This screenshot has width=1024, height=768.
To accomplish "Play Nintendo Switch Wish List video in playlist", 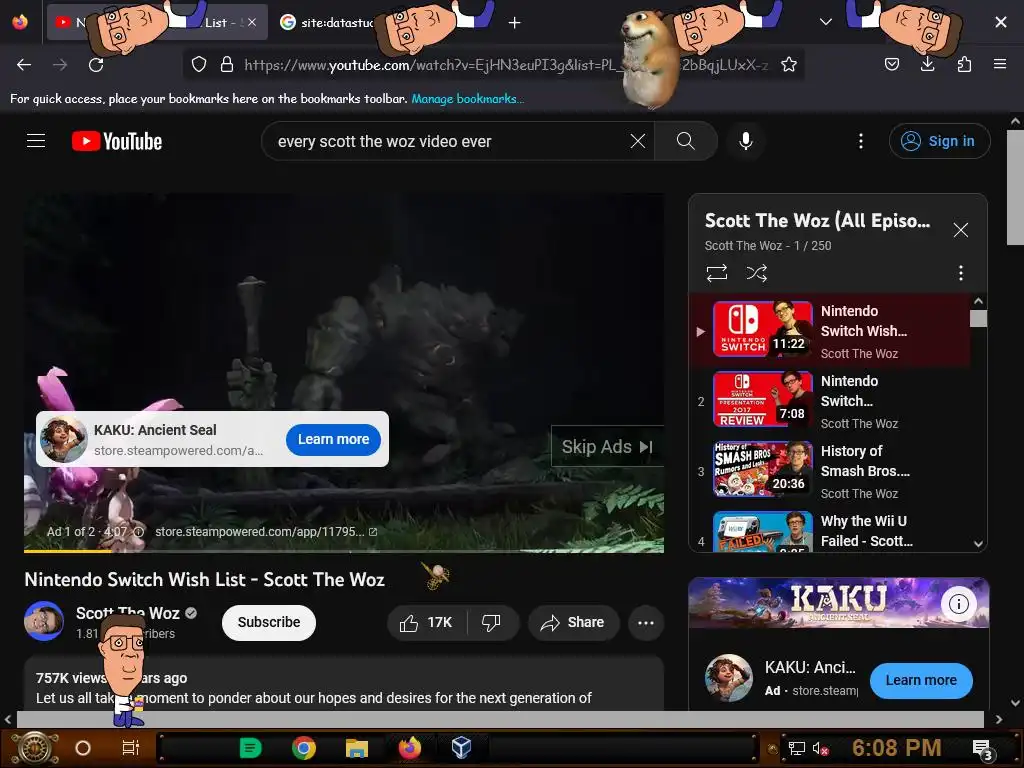I will coord(829,331).
